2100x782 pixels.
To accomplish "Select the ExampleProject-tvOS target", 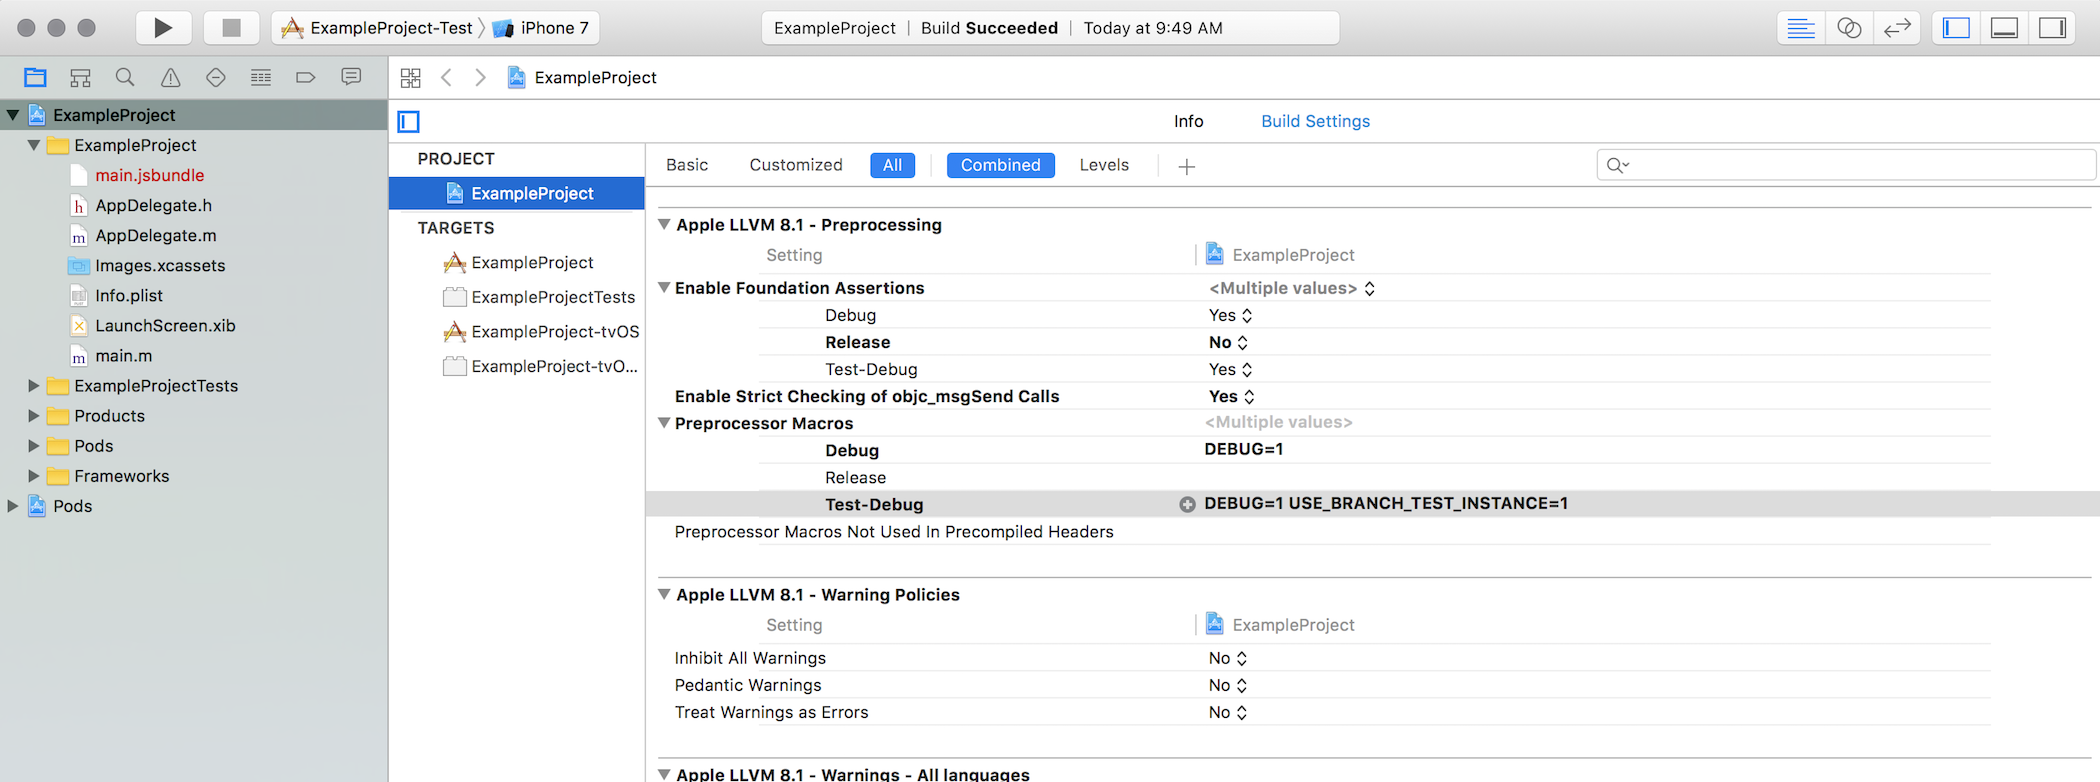I will 542,332.
